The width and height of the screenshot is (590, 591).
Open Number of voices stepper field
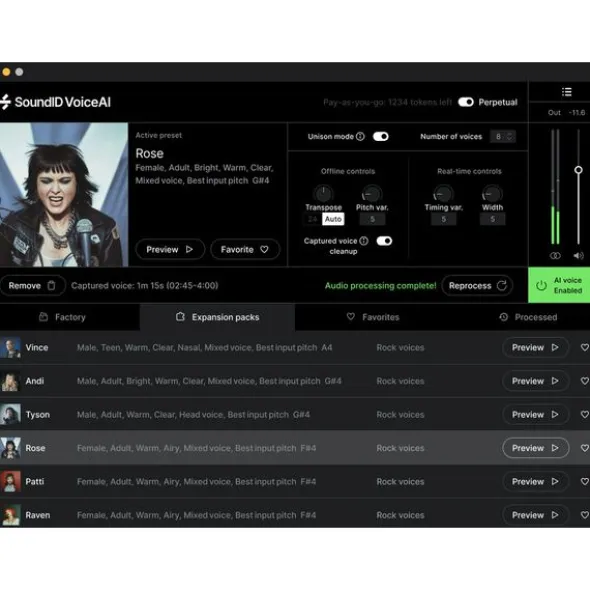click(503, 136)
